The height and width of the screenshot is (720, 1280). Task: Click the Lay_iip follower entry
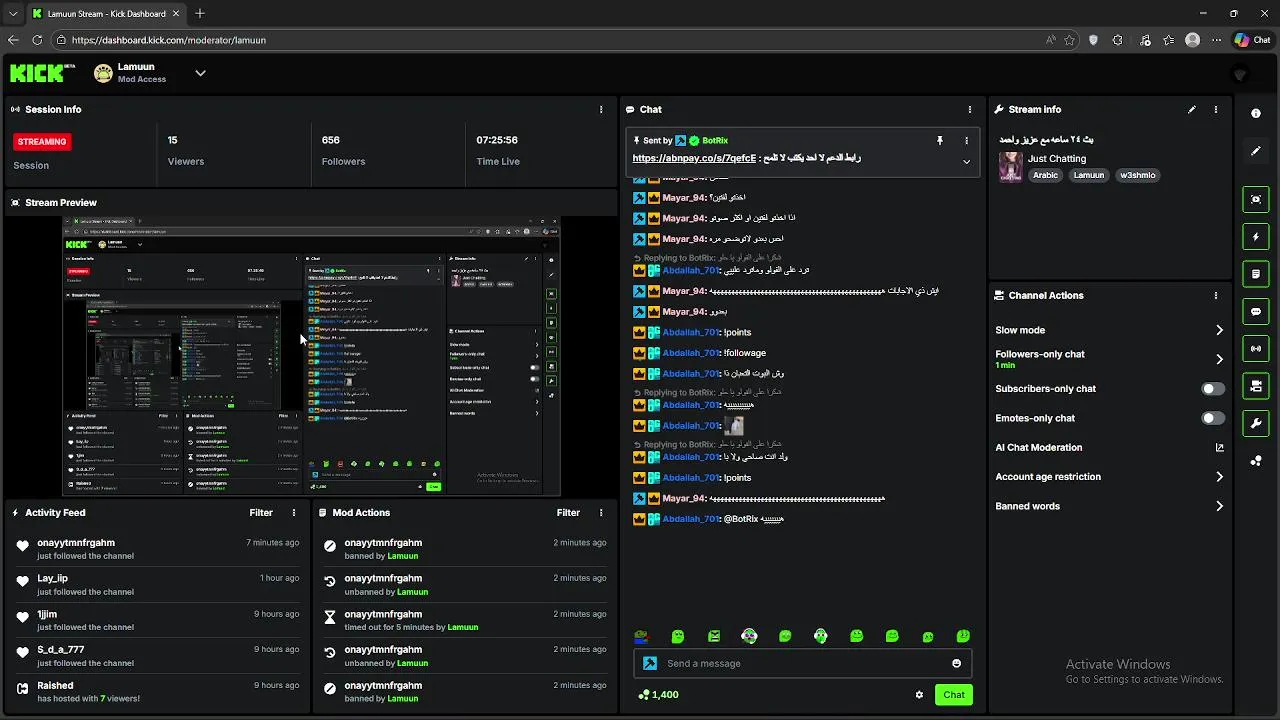point(158,585)
